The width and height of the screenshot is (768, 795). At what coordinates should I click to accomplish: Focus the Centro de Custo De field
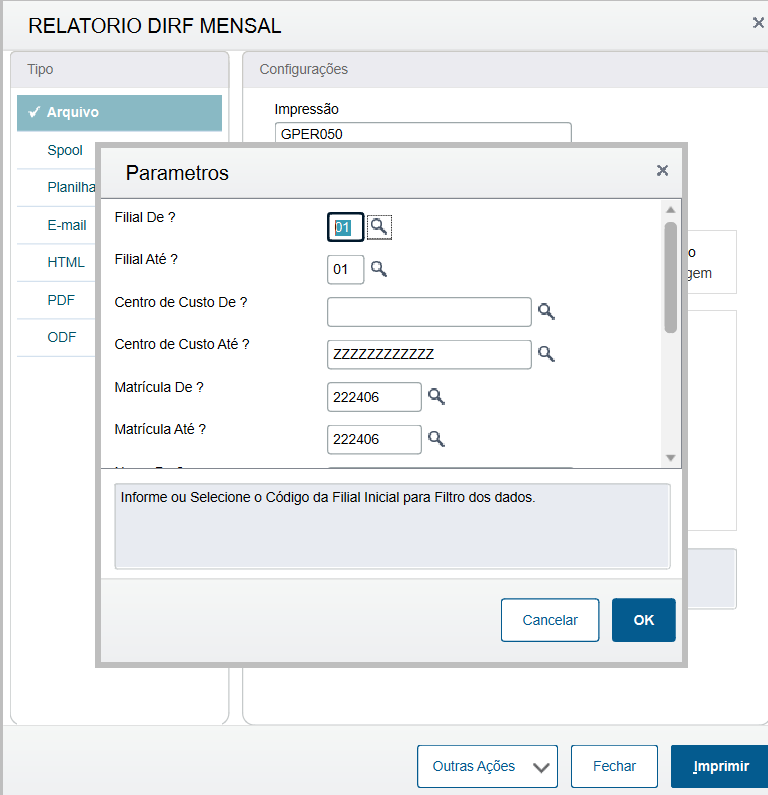(x=429, y=312)
